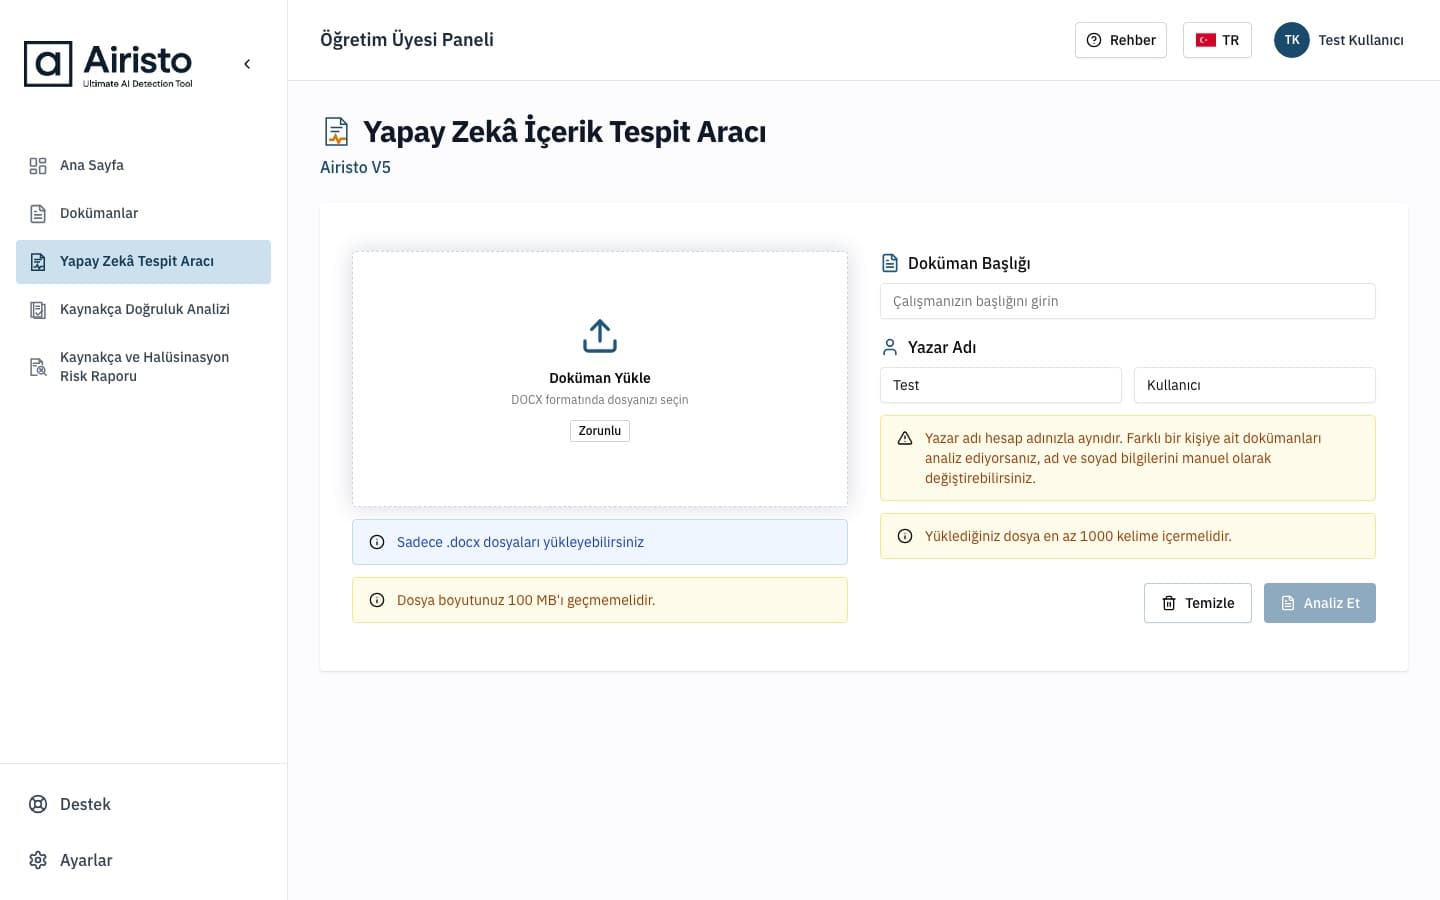The height and width of the screenshot is (900, 1440).
Task: Click the Ayarlar gear icon
Action: 38,860
